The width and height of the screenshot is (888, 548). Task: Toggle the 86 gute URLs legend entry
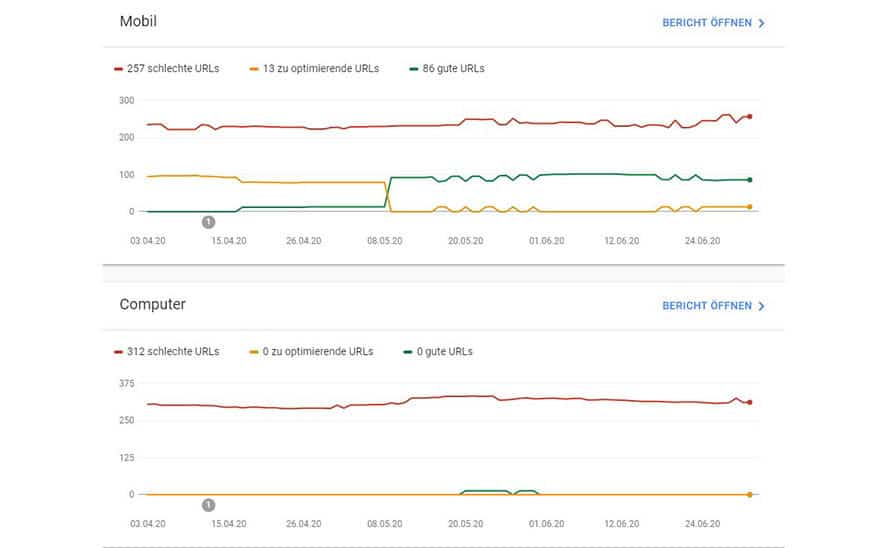[x=447, y=68]
